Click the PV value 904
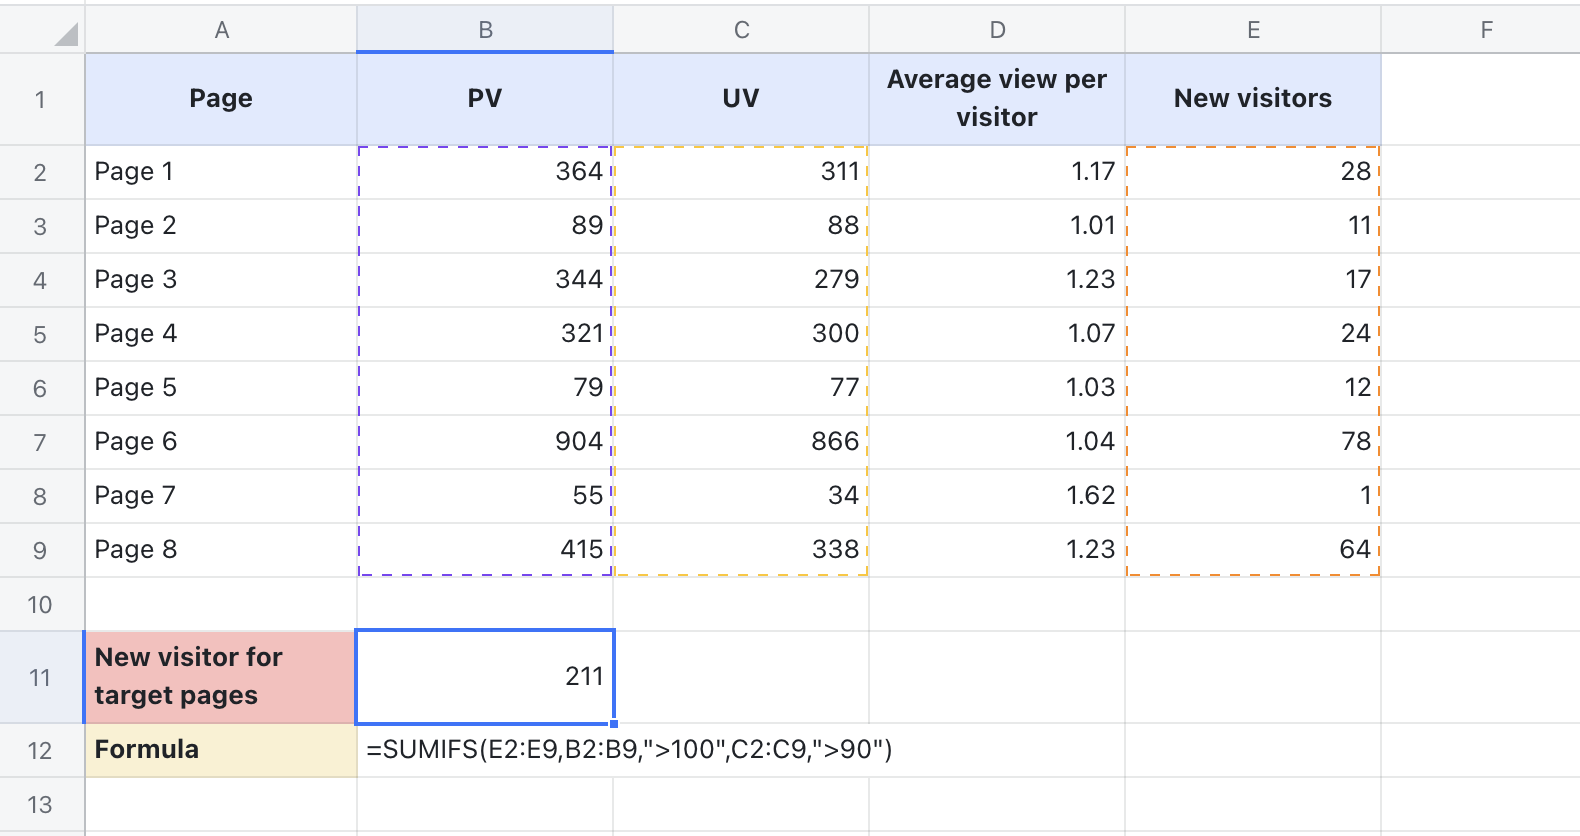 click(485, 442)
